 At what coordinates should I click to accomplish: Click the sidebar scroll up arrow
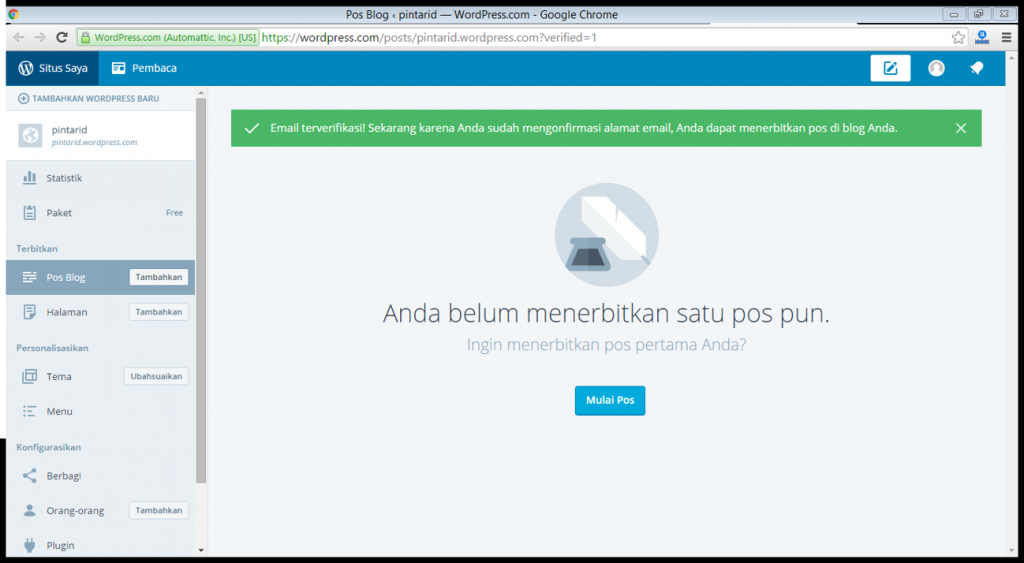(200, 93)
